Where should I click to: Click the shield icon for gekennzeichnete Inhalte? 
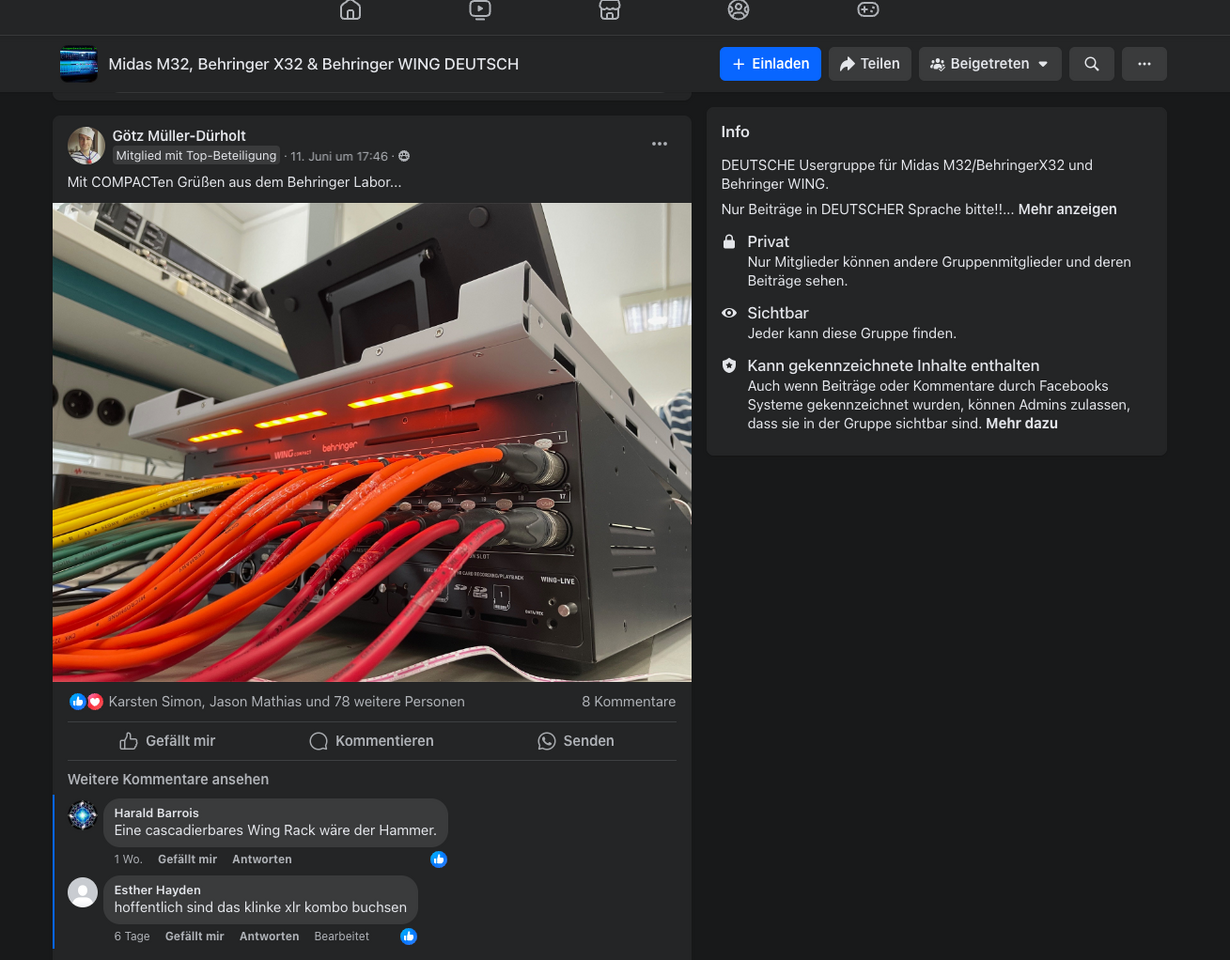729,366
